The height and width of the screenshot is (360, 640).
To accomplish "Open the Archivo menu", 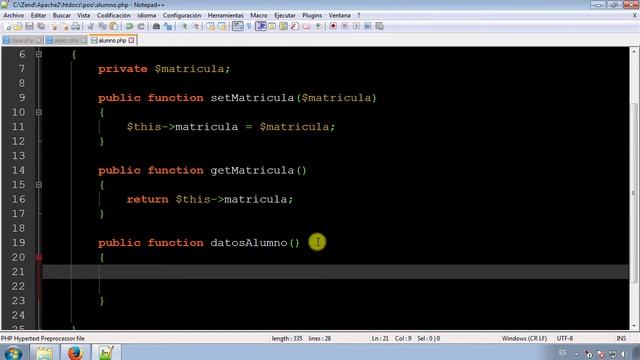I will (x=13, y=16).
